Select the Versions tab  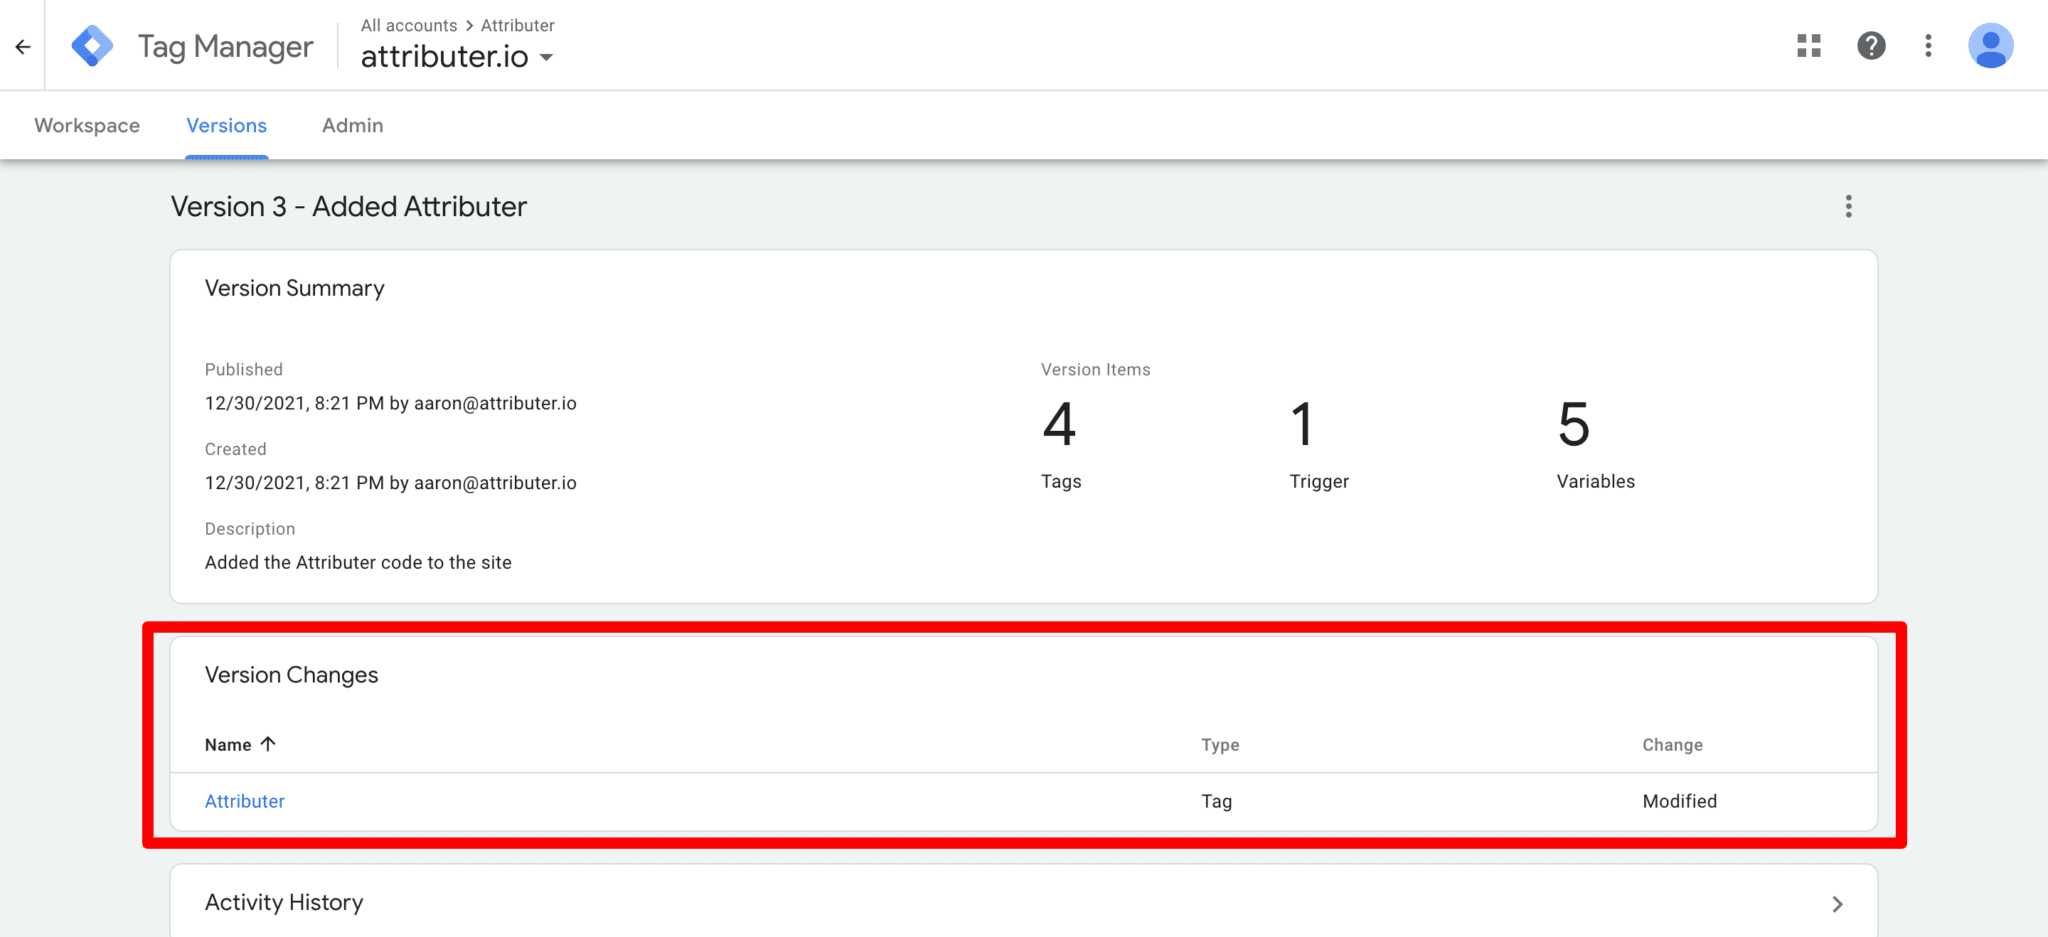click(x=227, y=125)
